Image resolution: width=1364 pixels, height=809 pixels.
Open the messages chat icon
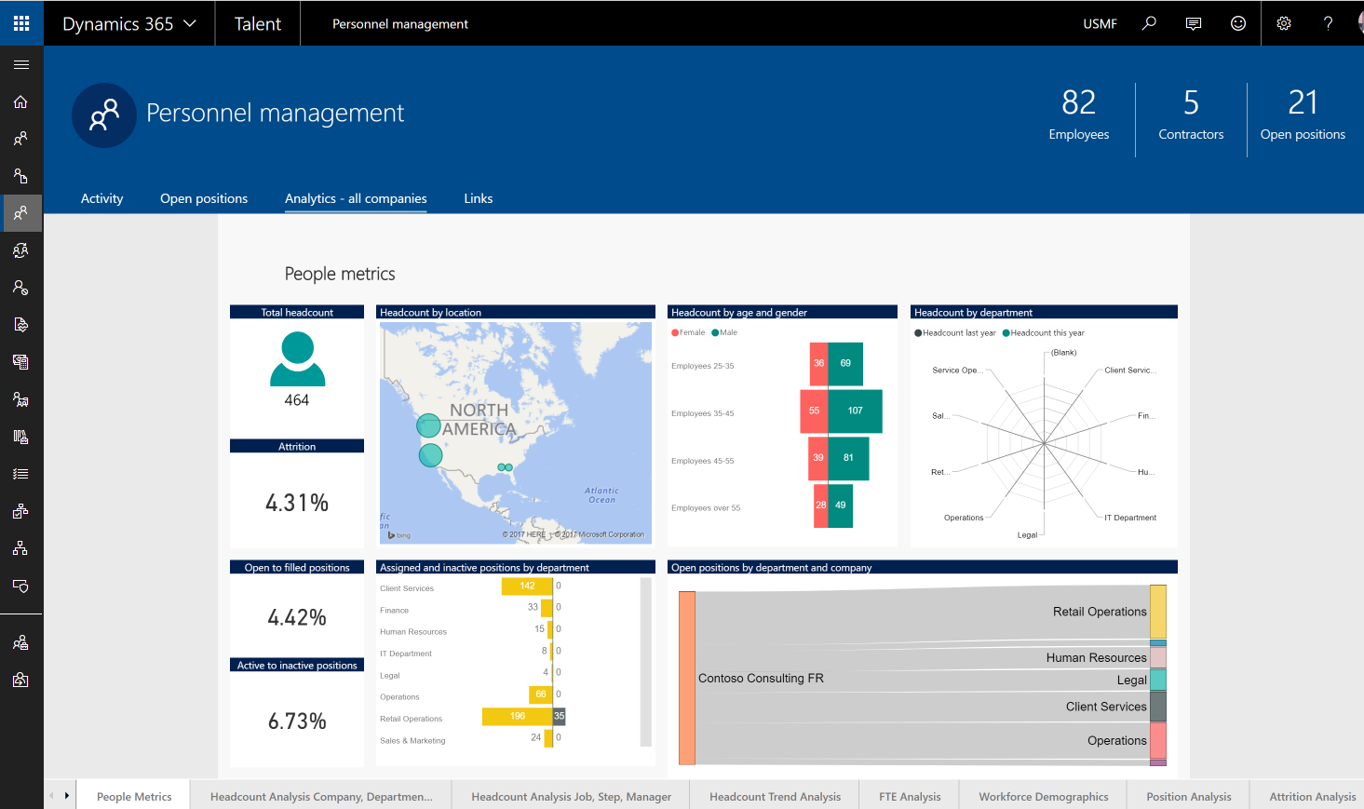point(1193,23)
